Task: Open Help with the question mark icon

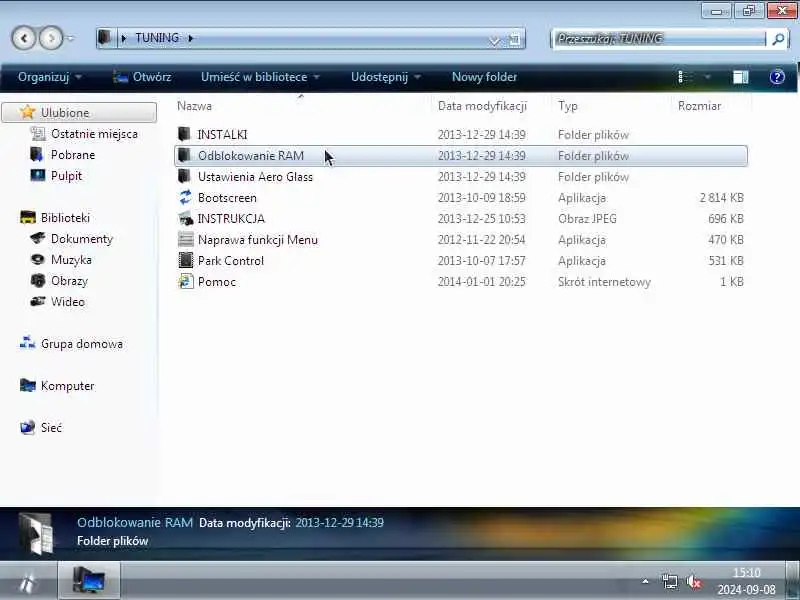Action: point(777,77)
